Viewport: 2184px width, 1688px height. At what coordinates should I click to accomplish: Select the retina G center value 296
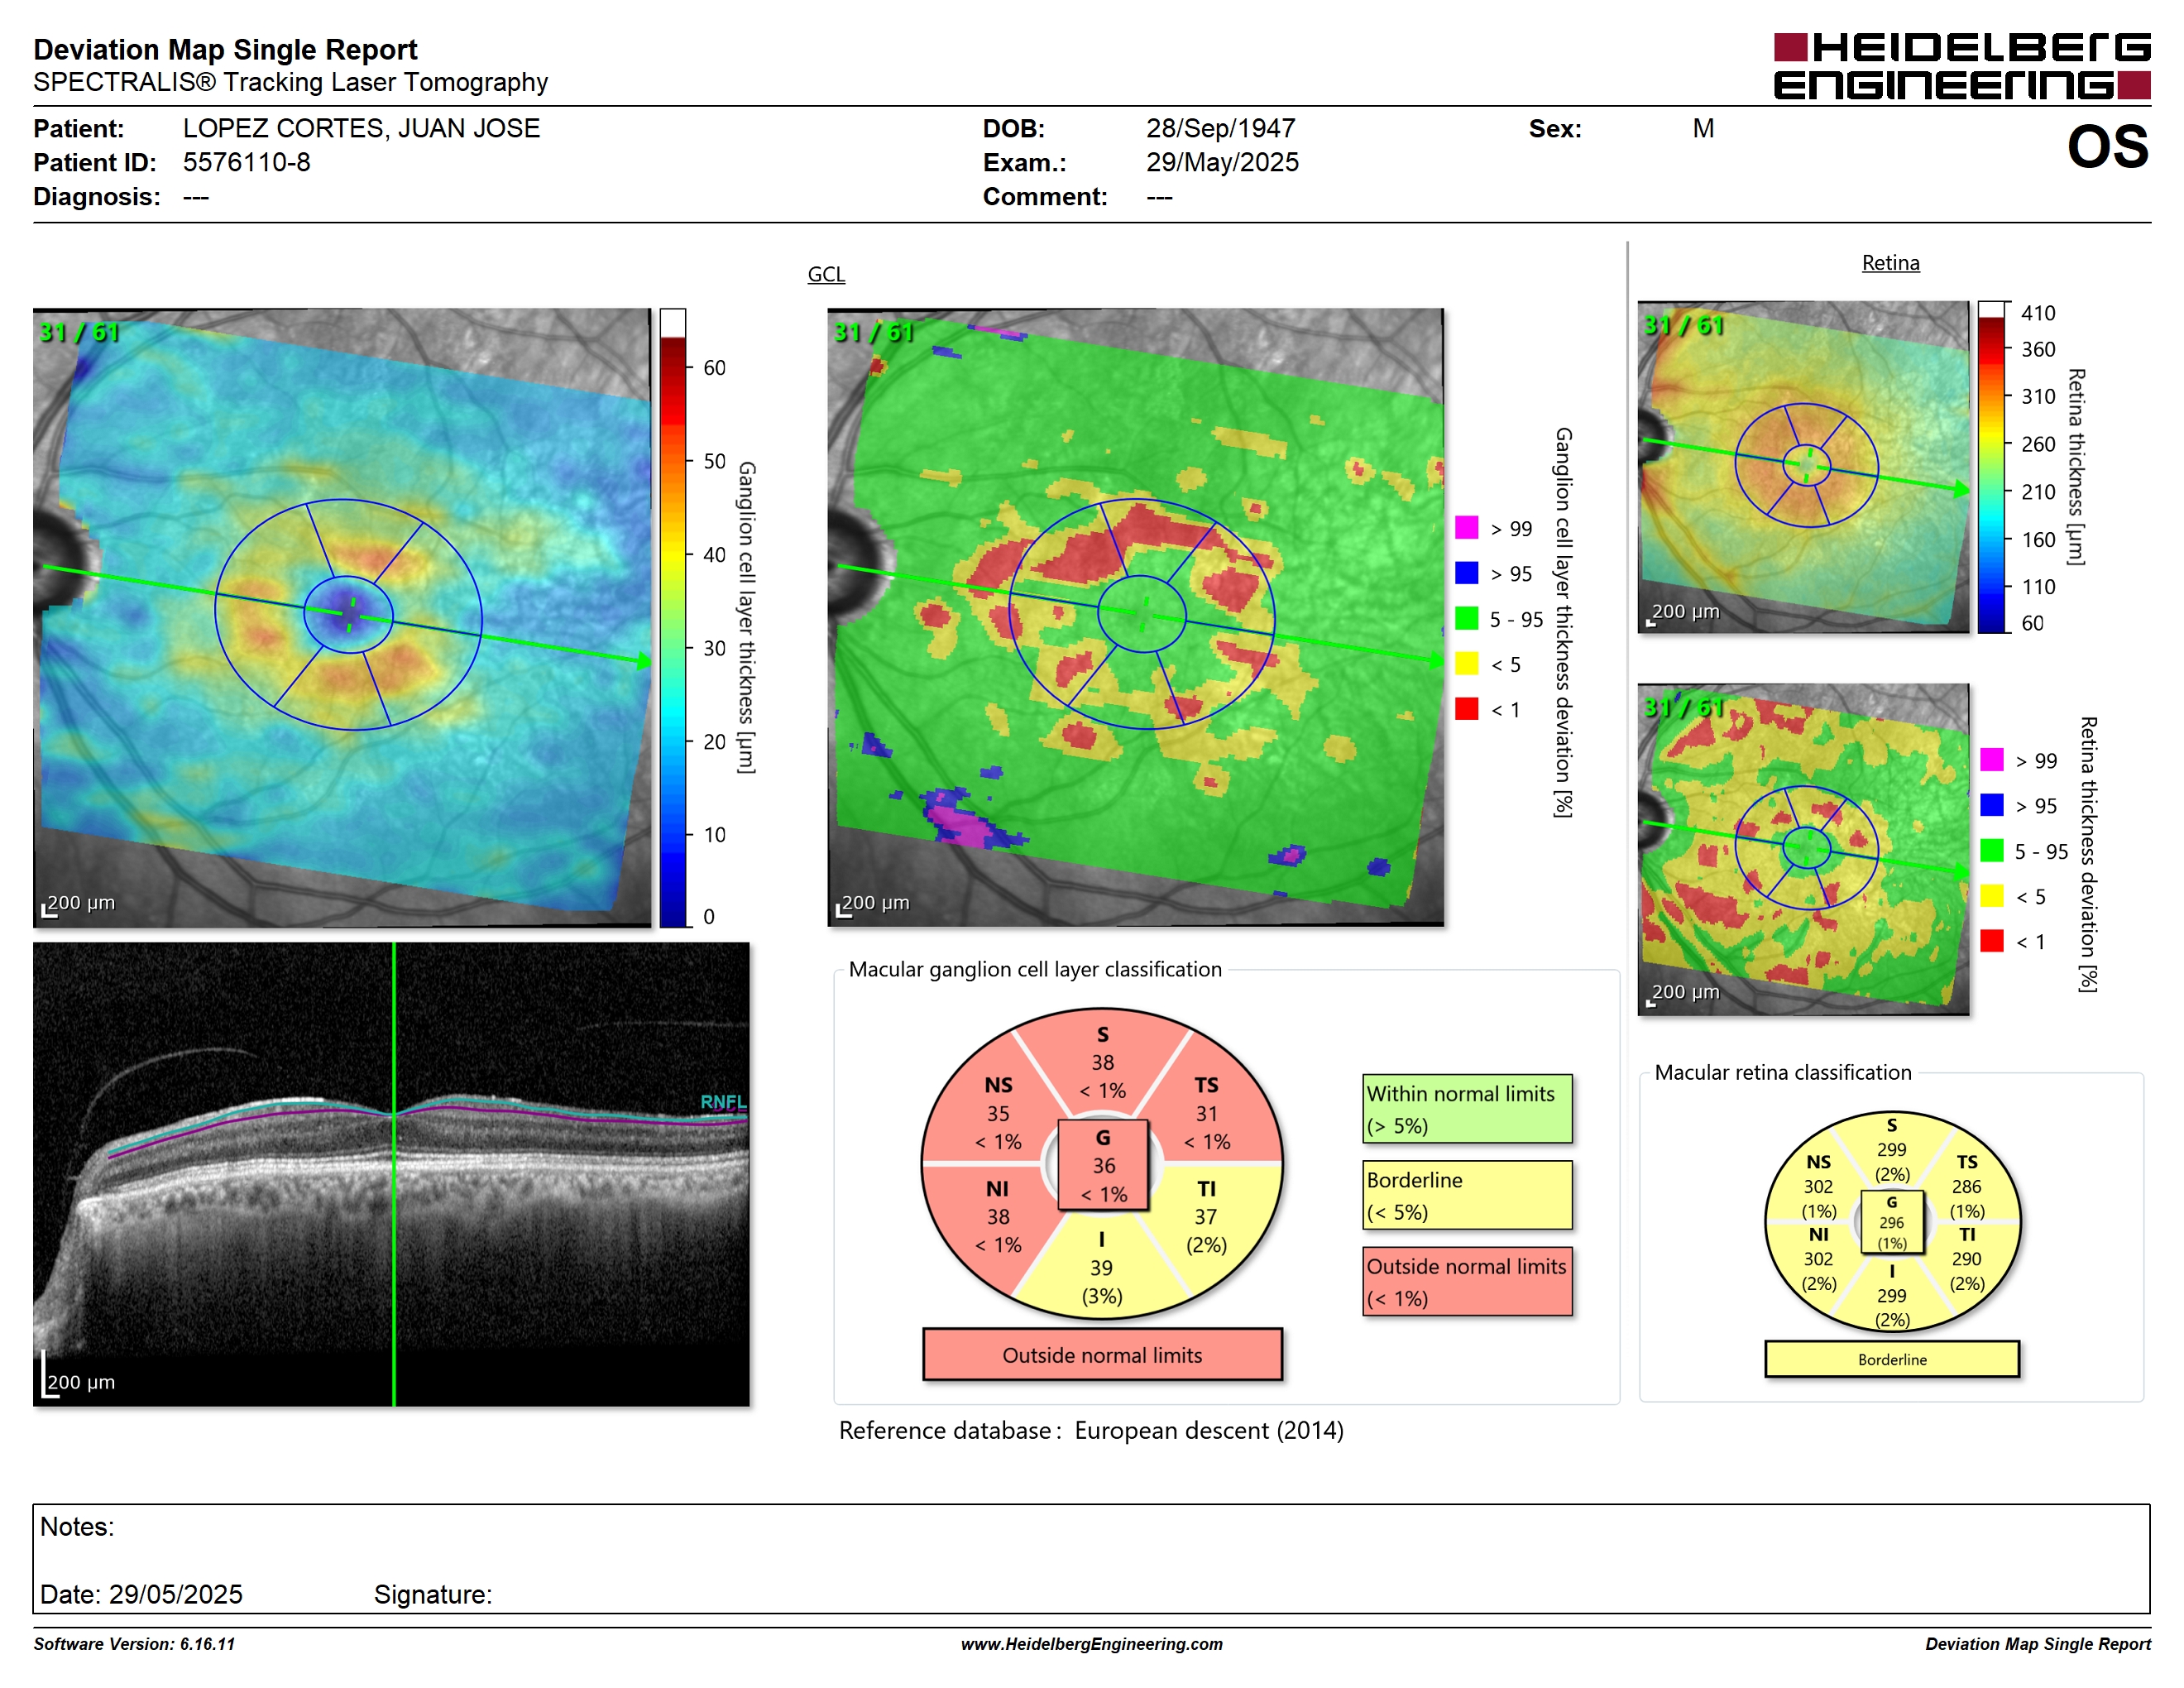1891,1222
